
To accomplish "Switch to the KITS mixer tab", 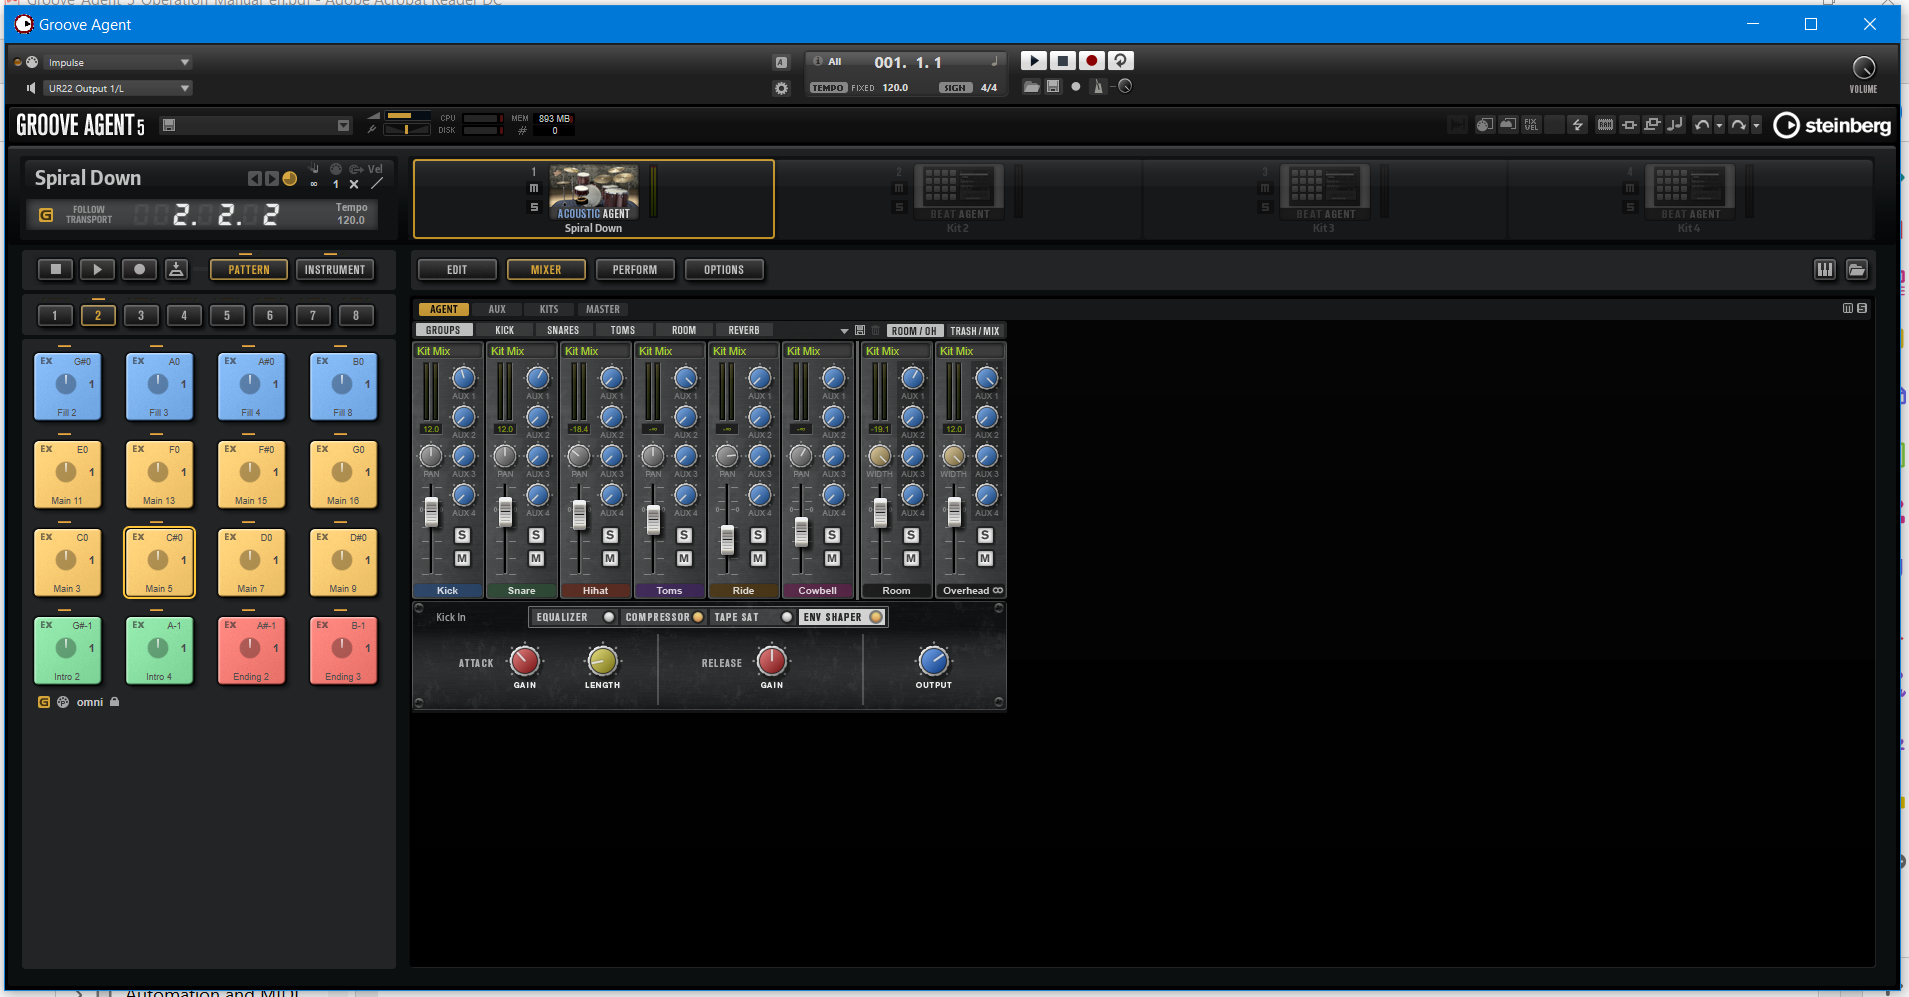I will point(549,309).
